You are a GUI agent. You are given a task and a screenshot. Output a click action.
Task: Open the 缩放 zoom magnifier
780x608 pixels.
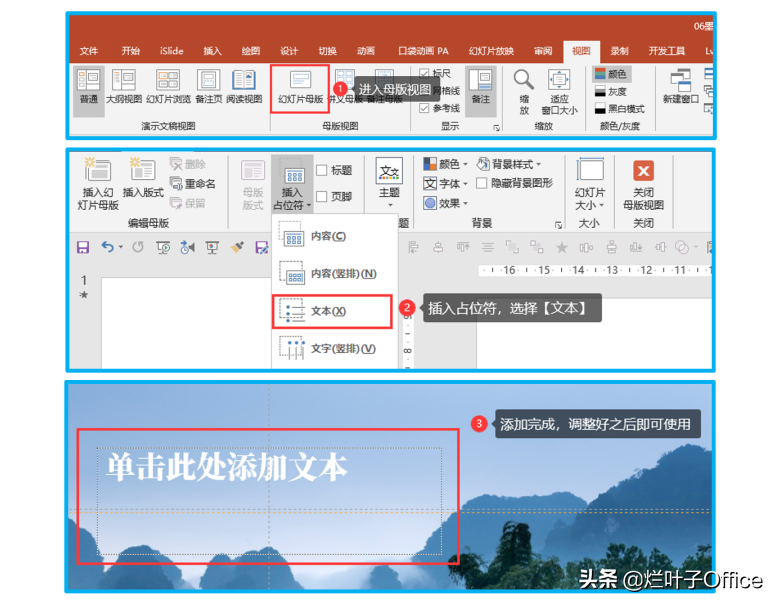(x=524, y=92)
